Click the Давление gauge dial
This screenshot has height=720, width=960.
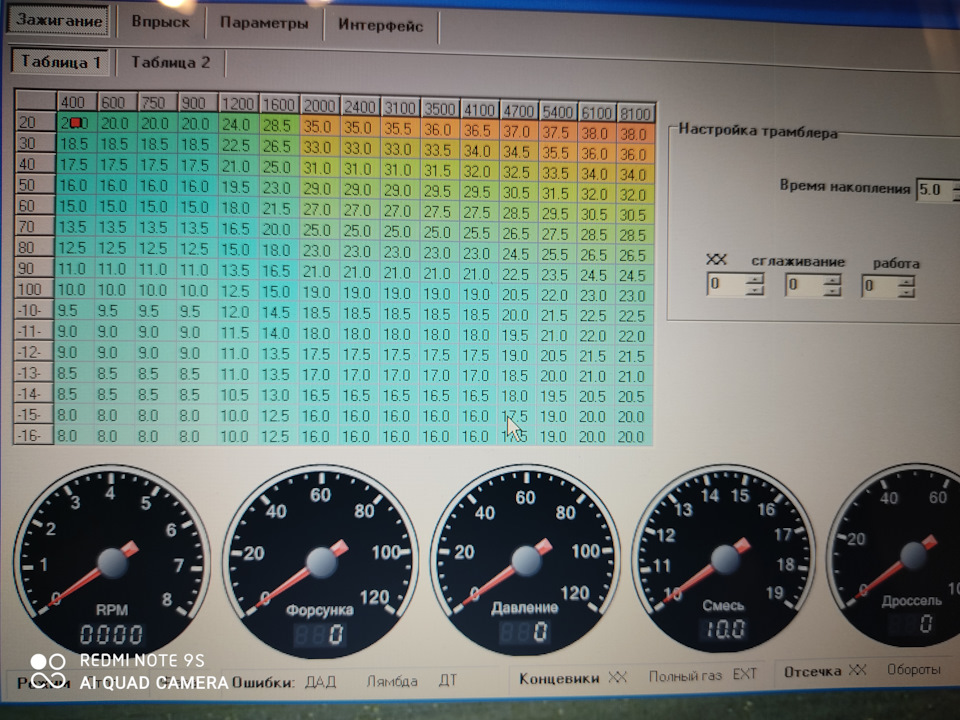[525, 562]
